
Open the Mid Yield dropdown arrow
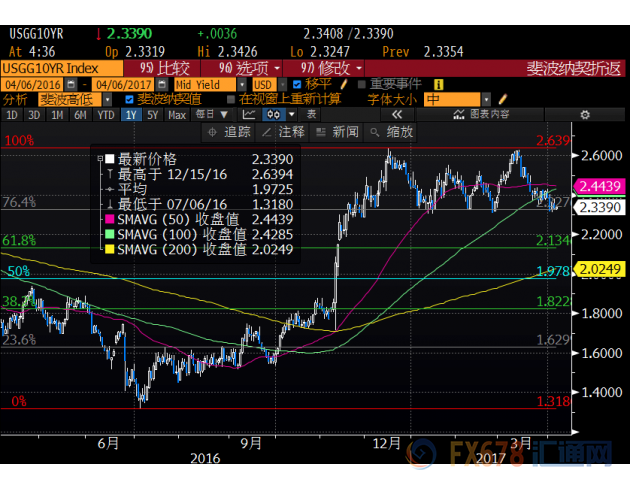tap(241, 85)
